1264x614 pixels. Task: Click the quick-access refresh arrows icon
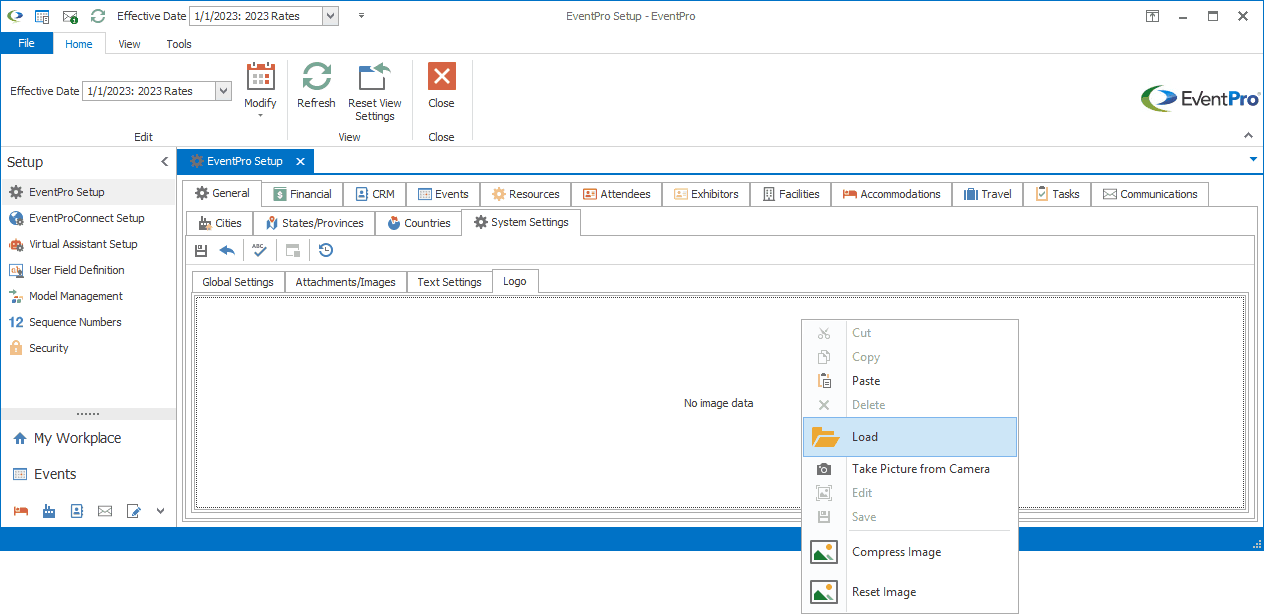(x=97, y=16)
